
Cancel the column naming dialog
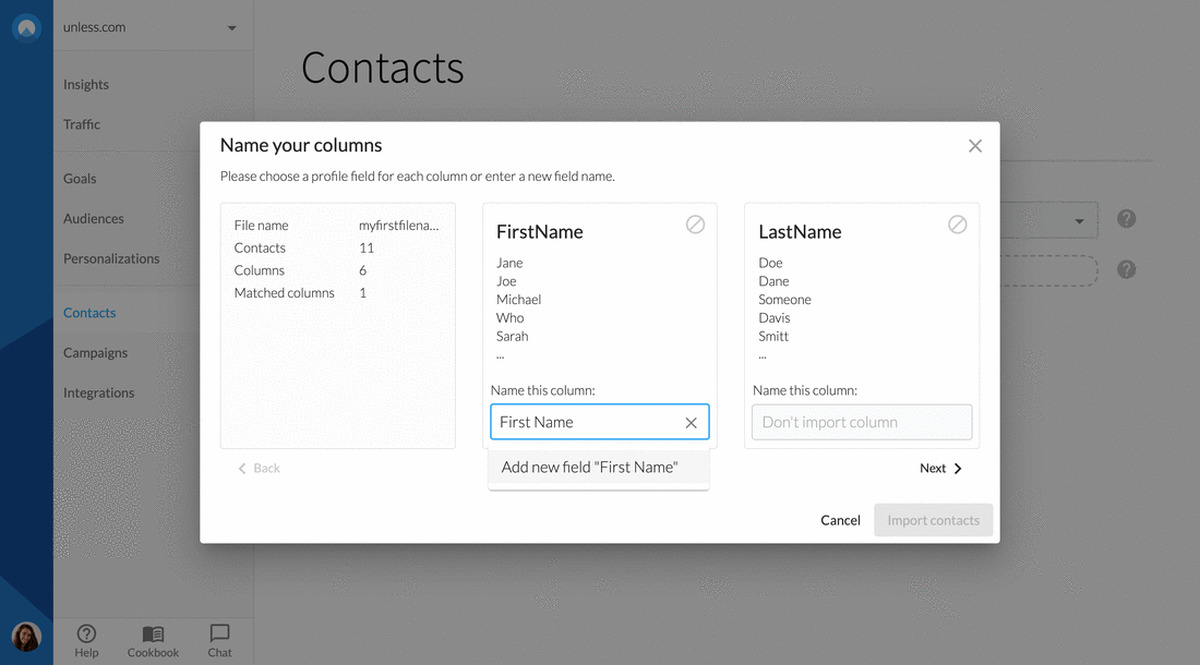pos(840,520)
